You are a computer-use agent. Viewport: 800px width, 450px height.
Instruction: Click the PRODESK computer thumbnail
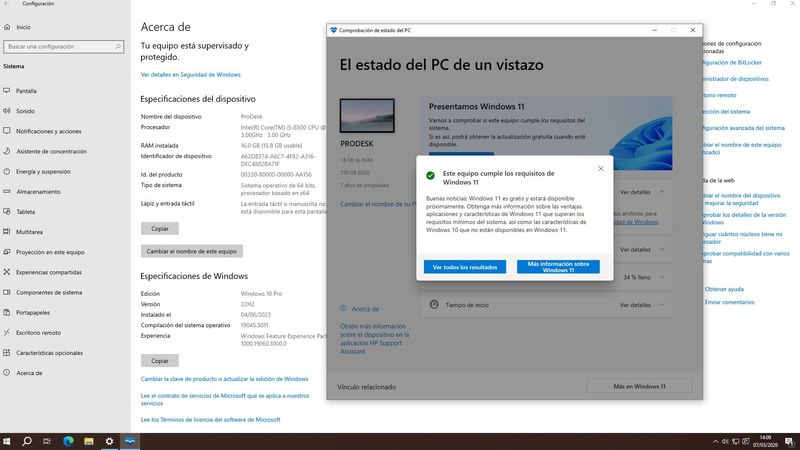point(367,115)
